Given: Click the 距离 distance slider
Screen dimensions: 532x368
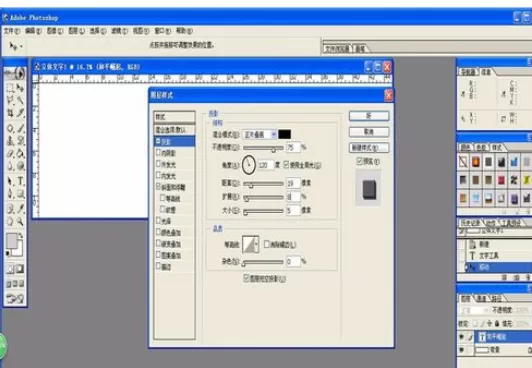Looking at the screenshot, I should 263,183.
